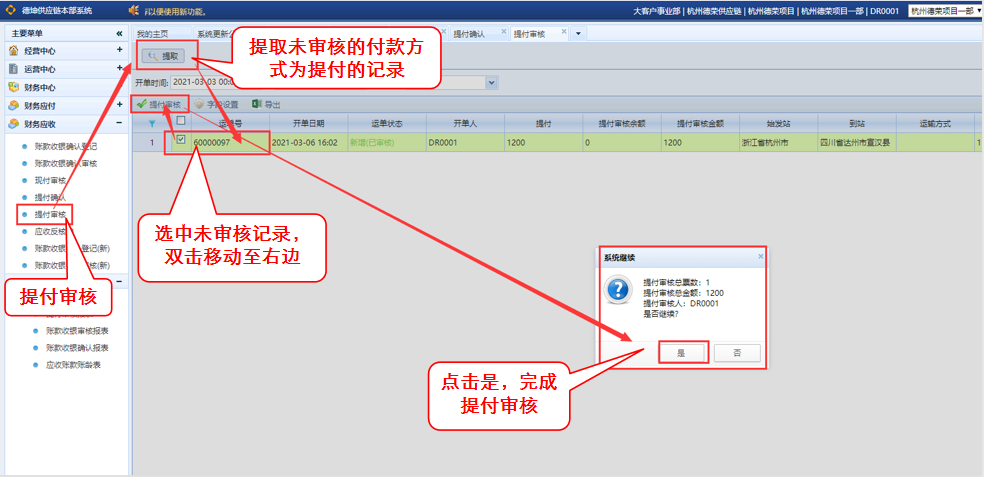
Task: Click the filter funnel icon in grid header
Action: [152, 123]
